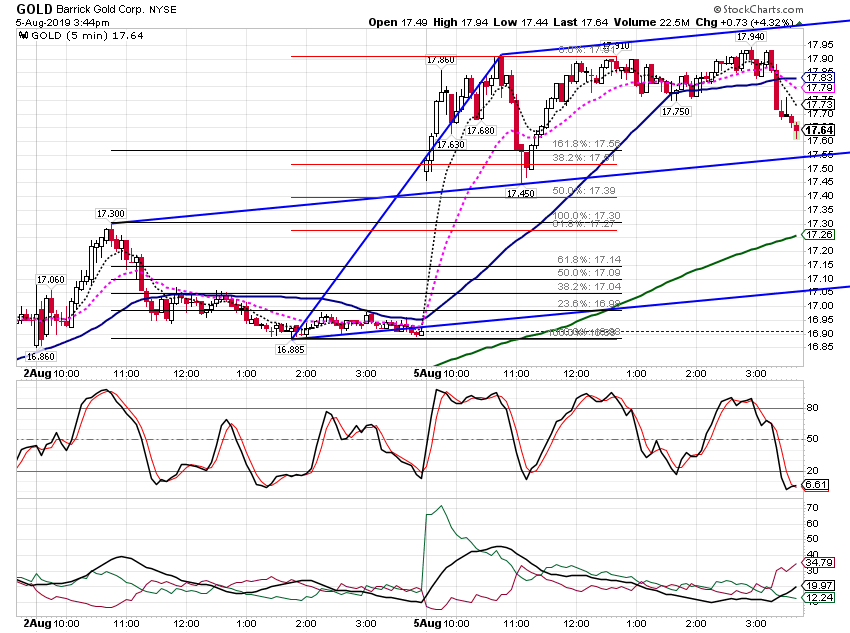The image size is (850, 633).
Task: Click the 17.630 price annotation
Action: tap(451, 145)
